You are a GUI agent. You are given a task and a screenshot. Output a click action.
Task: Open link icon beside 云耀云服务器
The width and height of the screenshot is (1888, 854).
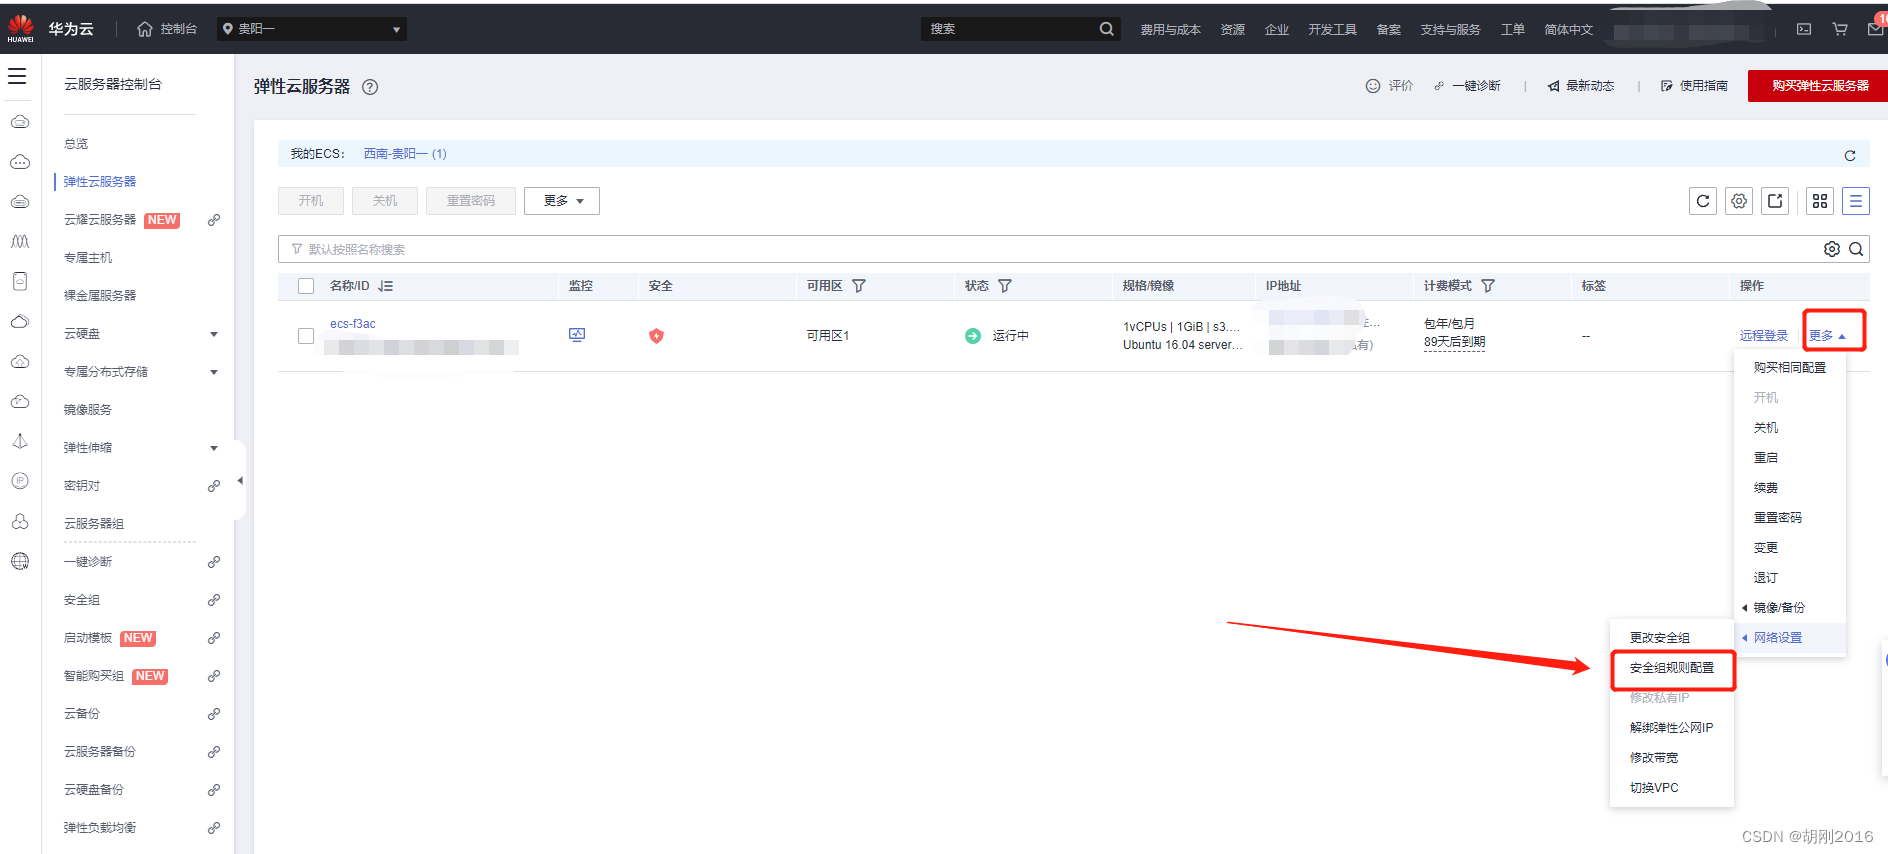(x=214, y=220)
